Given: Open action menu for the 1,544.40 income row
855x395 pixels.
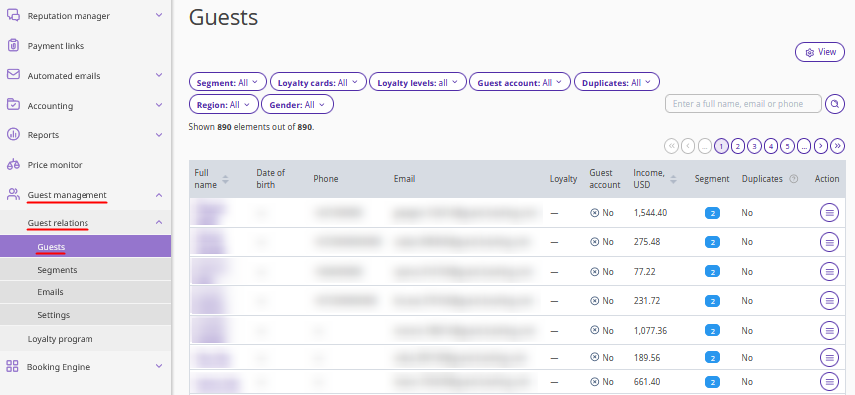Looking at the screenshot, I should (829, 213).
